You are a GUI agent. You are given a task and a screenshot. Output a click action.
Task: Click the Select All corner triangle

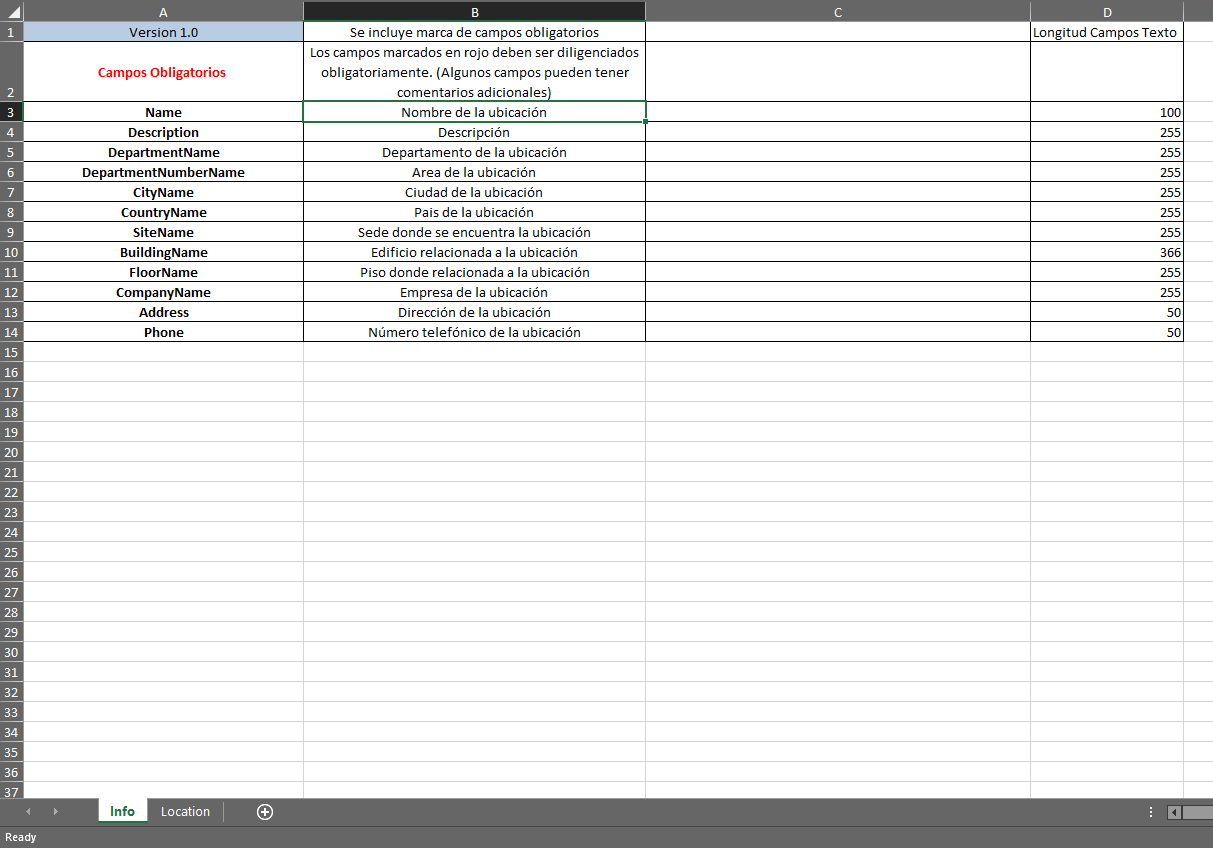click(12, 12)
